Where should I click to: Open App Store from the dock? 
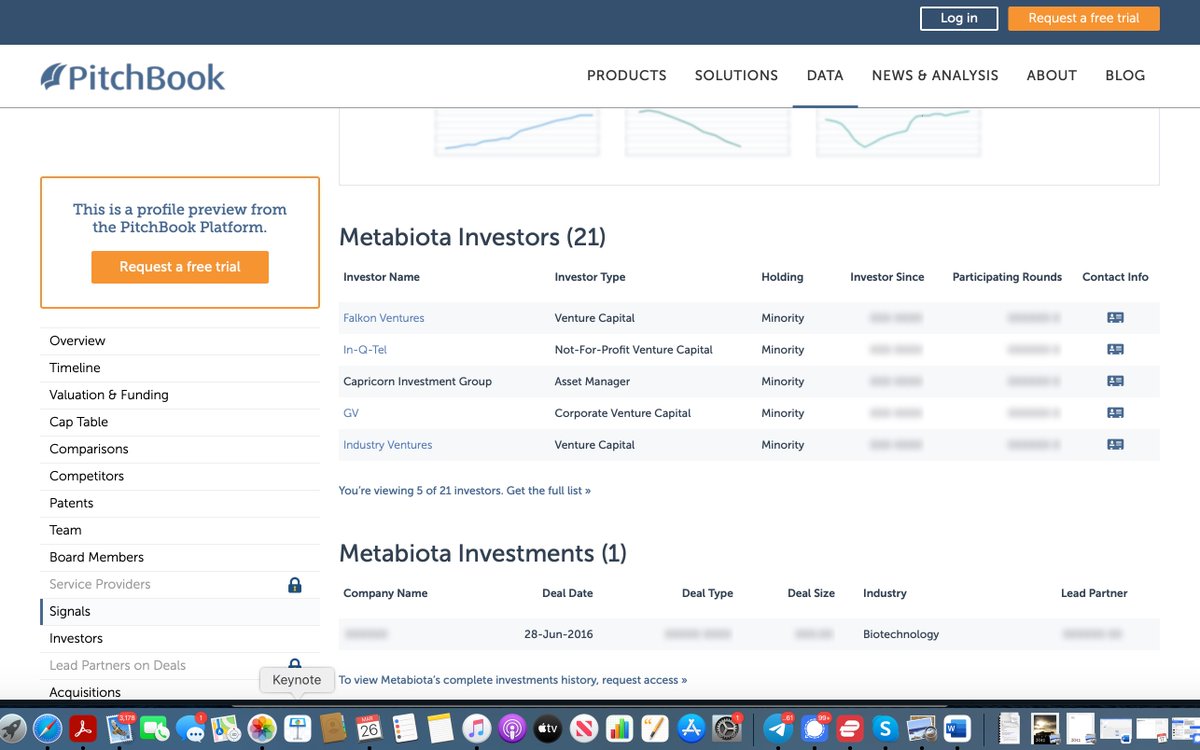point(691,728)
